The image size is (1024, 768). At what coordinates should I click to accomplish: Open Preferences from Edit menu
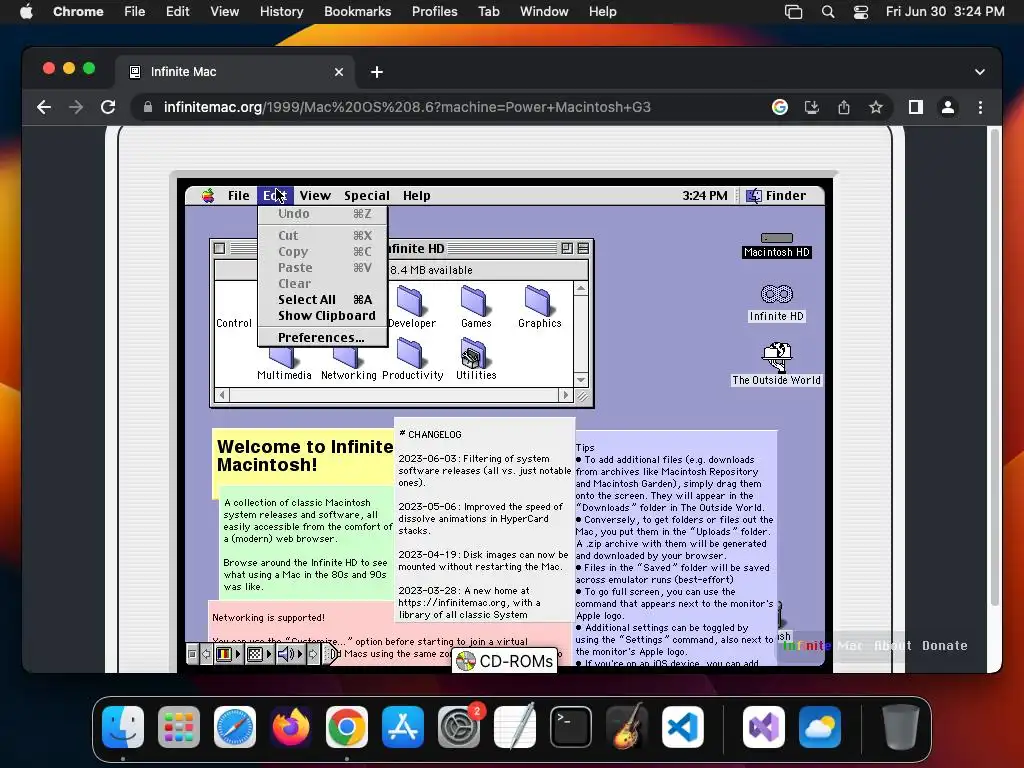click(x=323, y=338)
